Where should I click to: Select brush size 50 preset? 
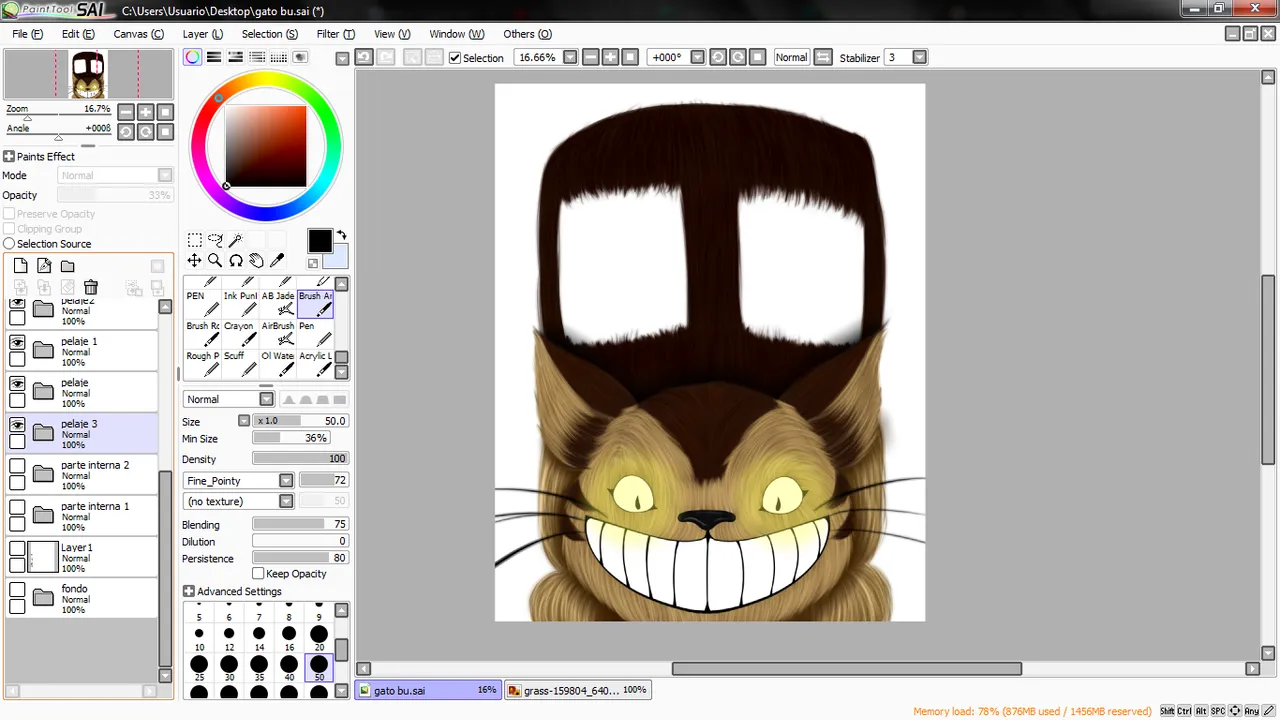point(319,667)
